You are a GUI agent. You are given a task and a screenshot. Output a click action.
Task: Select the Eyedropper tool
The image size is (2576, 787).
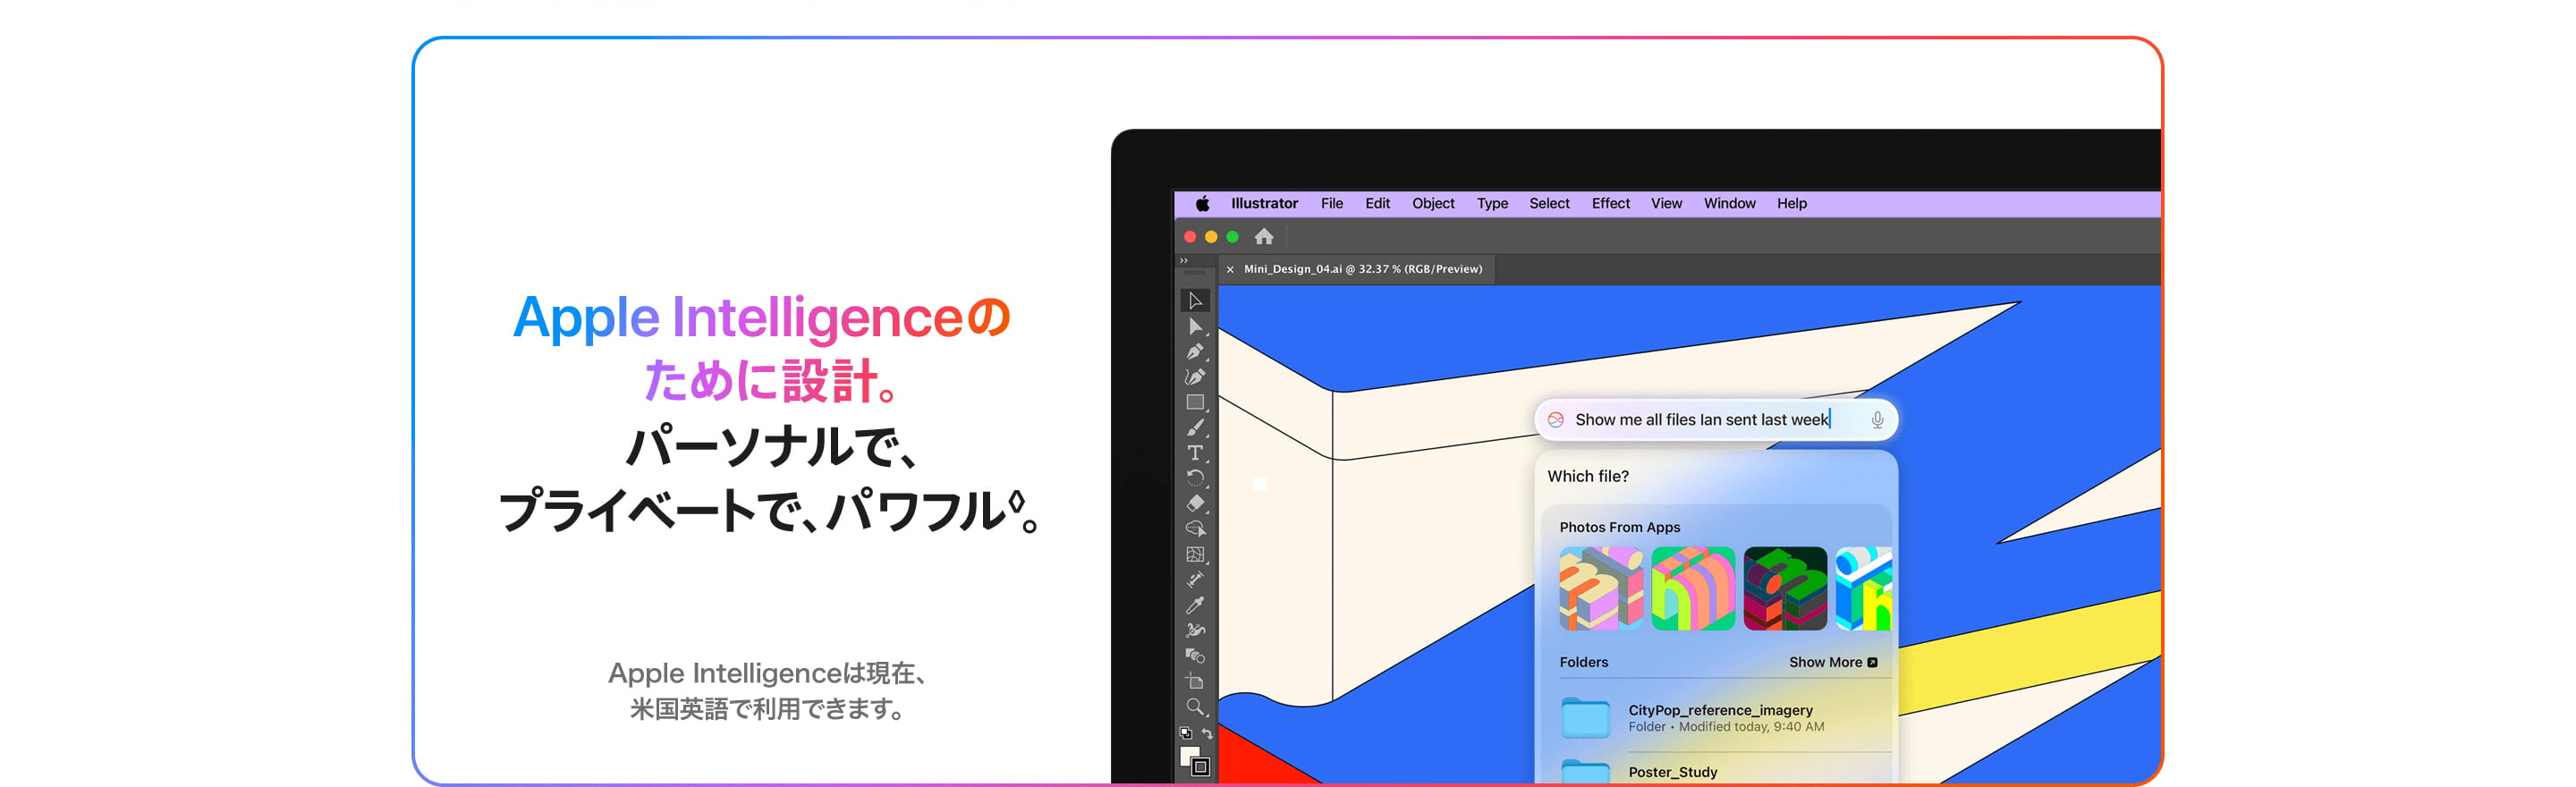coord(1194,605)
